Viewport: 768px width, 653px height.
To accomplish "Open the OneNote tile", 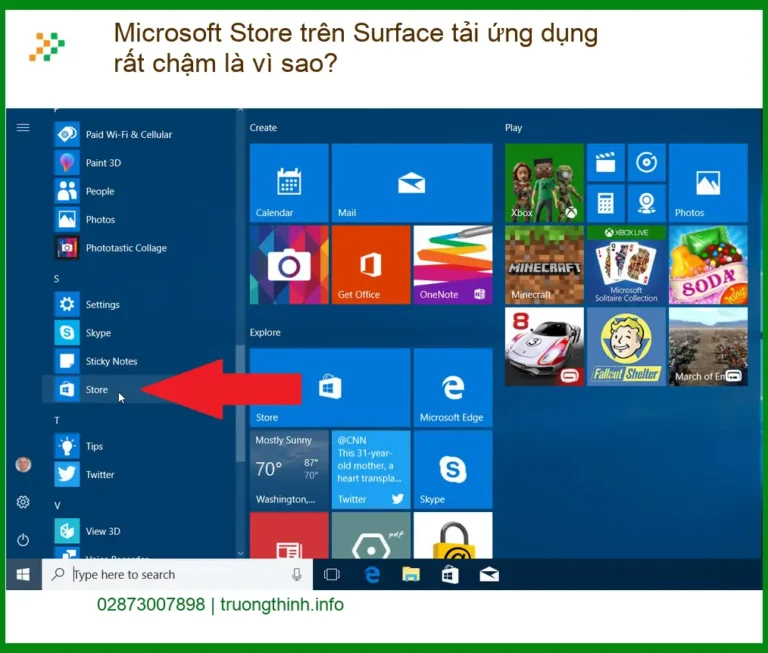I will pos(453,265).
